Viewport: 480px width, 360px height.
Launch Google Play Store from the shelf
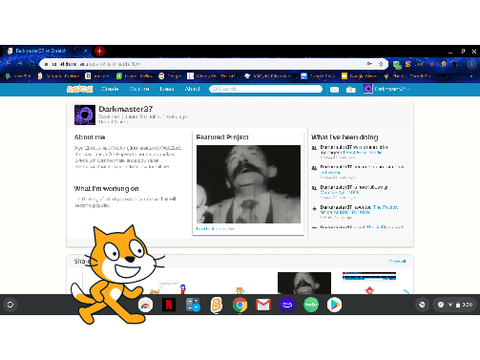[x=334, y=305]
